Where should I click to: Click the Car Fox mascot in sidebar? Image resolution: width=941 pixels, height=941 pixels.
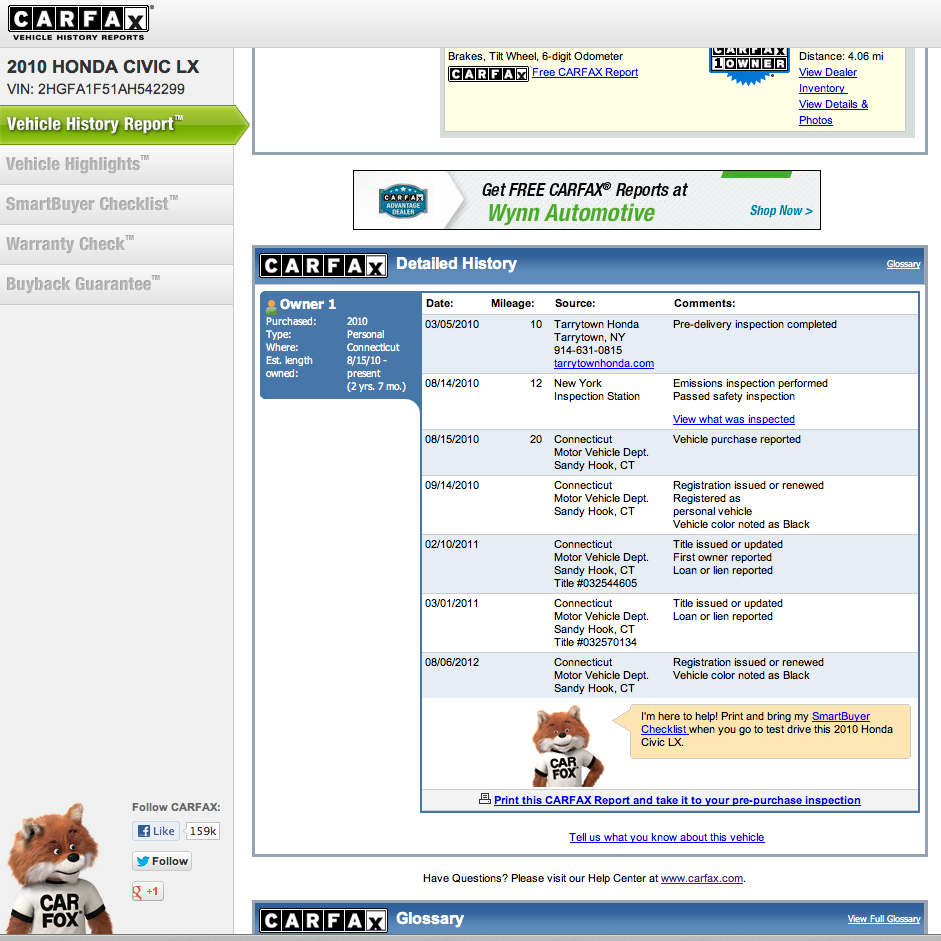tap(58, 870)
